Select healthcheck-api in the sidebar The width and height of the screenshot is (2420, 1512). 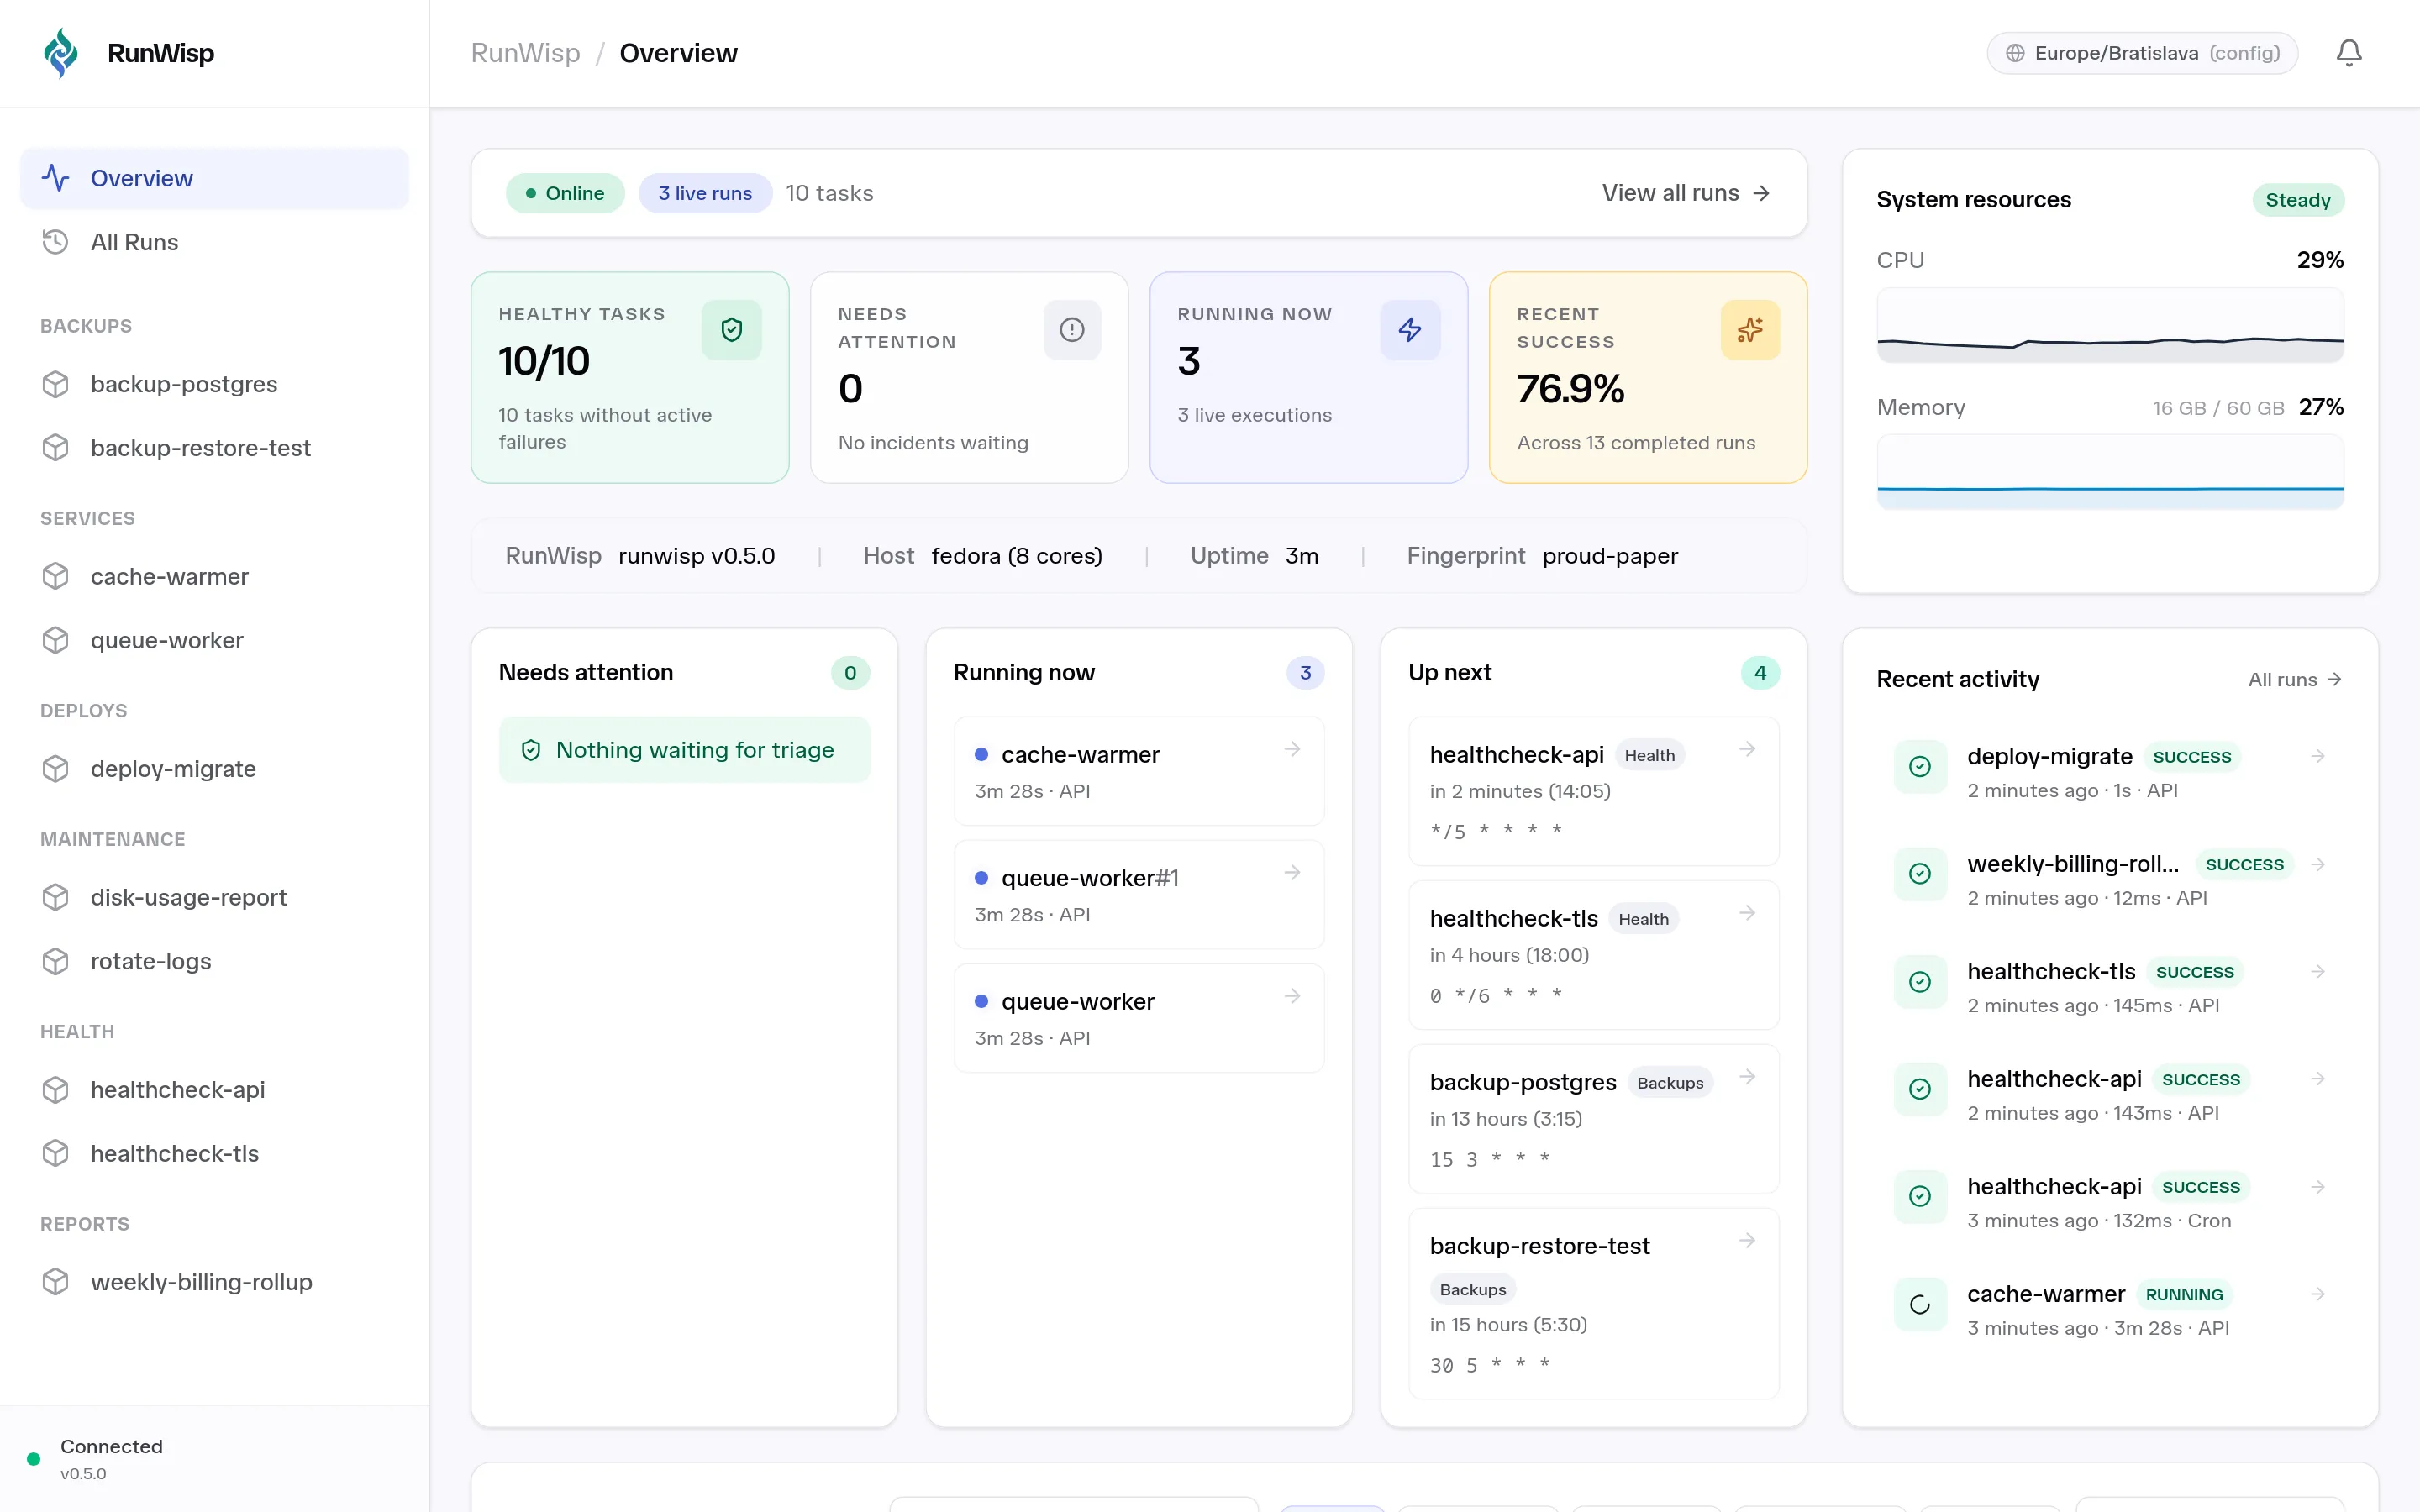[x=214, y=1090]
